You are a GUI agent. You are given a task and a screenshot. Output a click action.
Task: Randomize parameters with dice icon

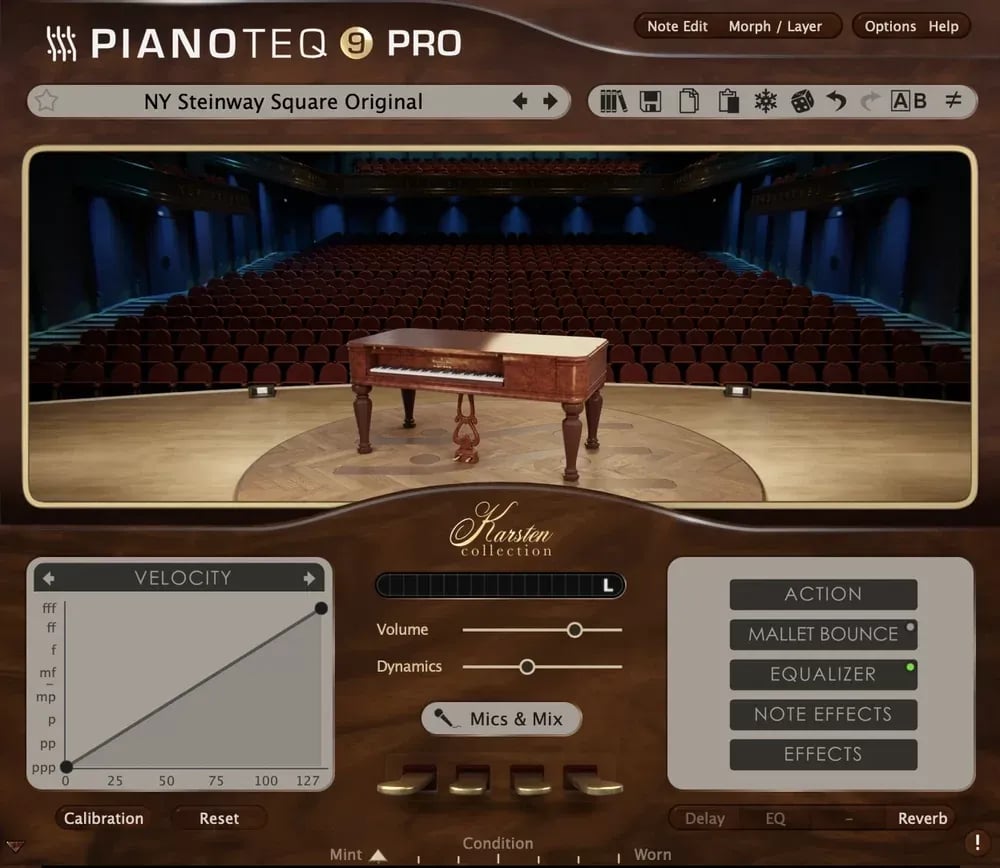pyautogui.click(x=802, y=101)
